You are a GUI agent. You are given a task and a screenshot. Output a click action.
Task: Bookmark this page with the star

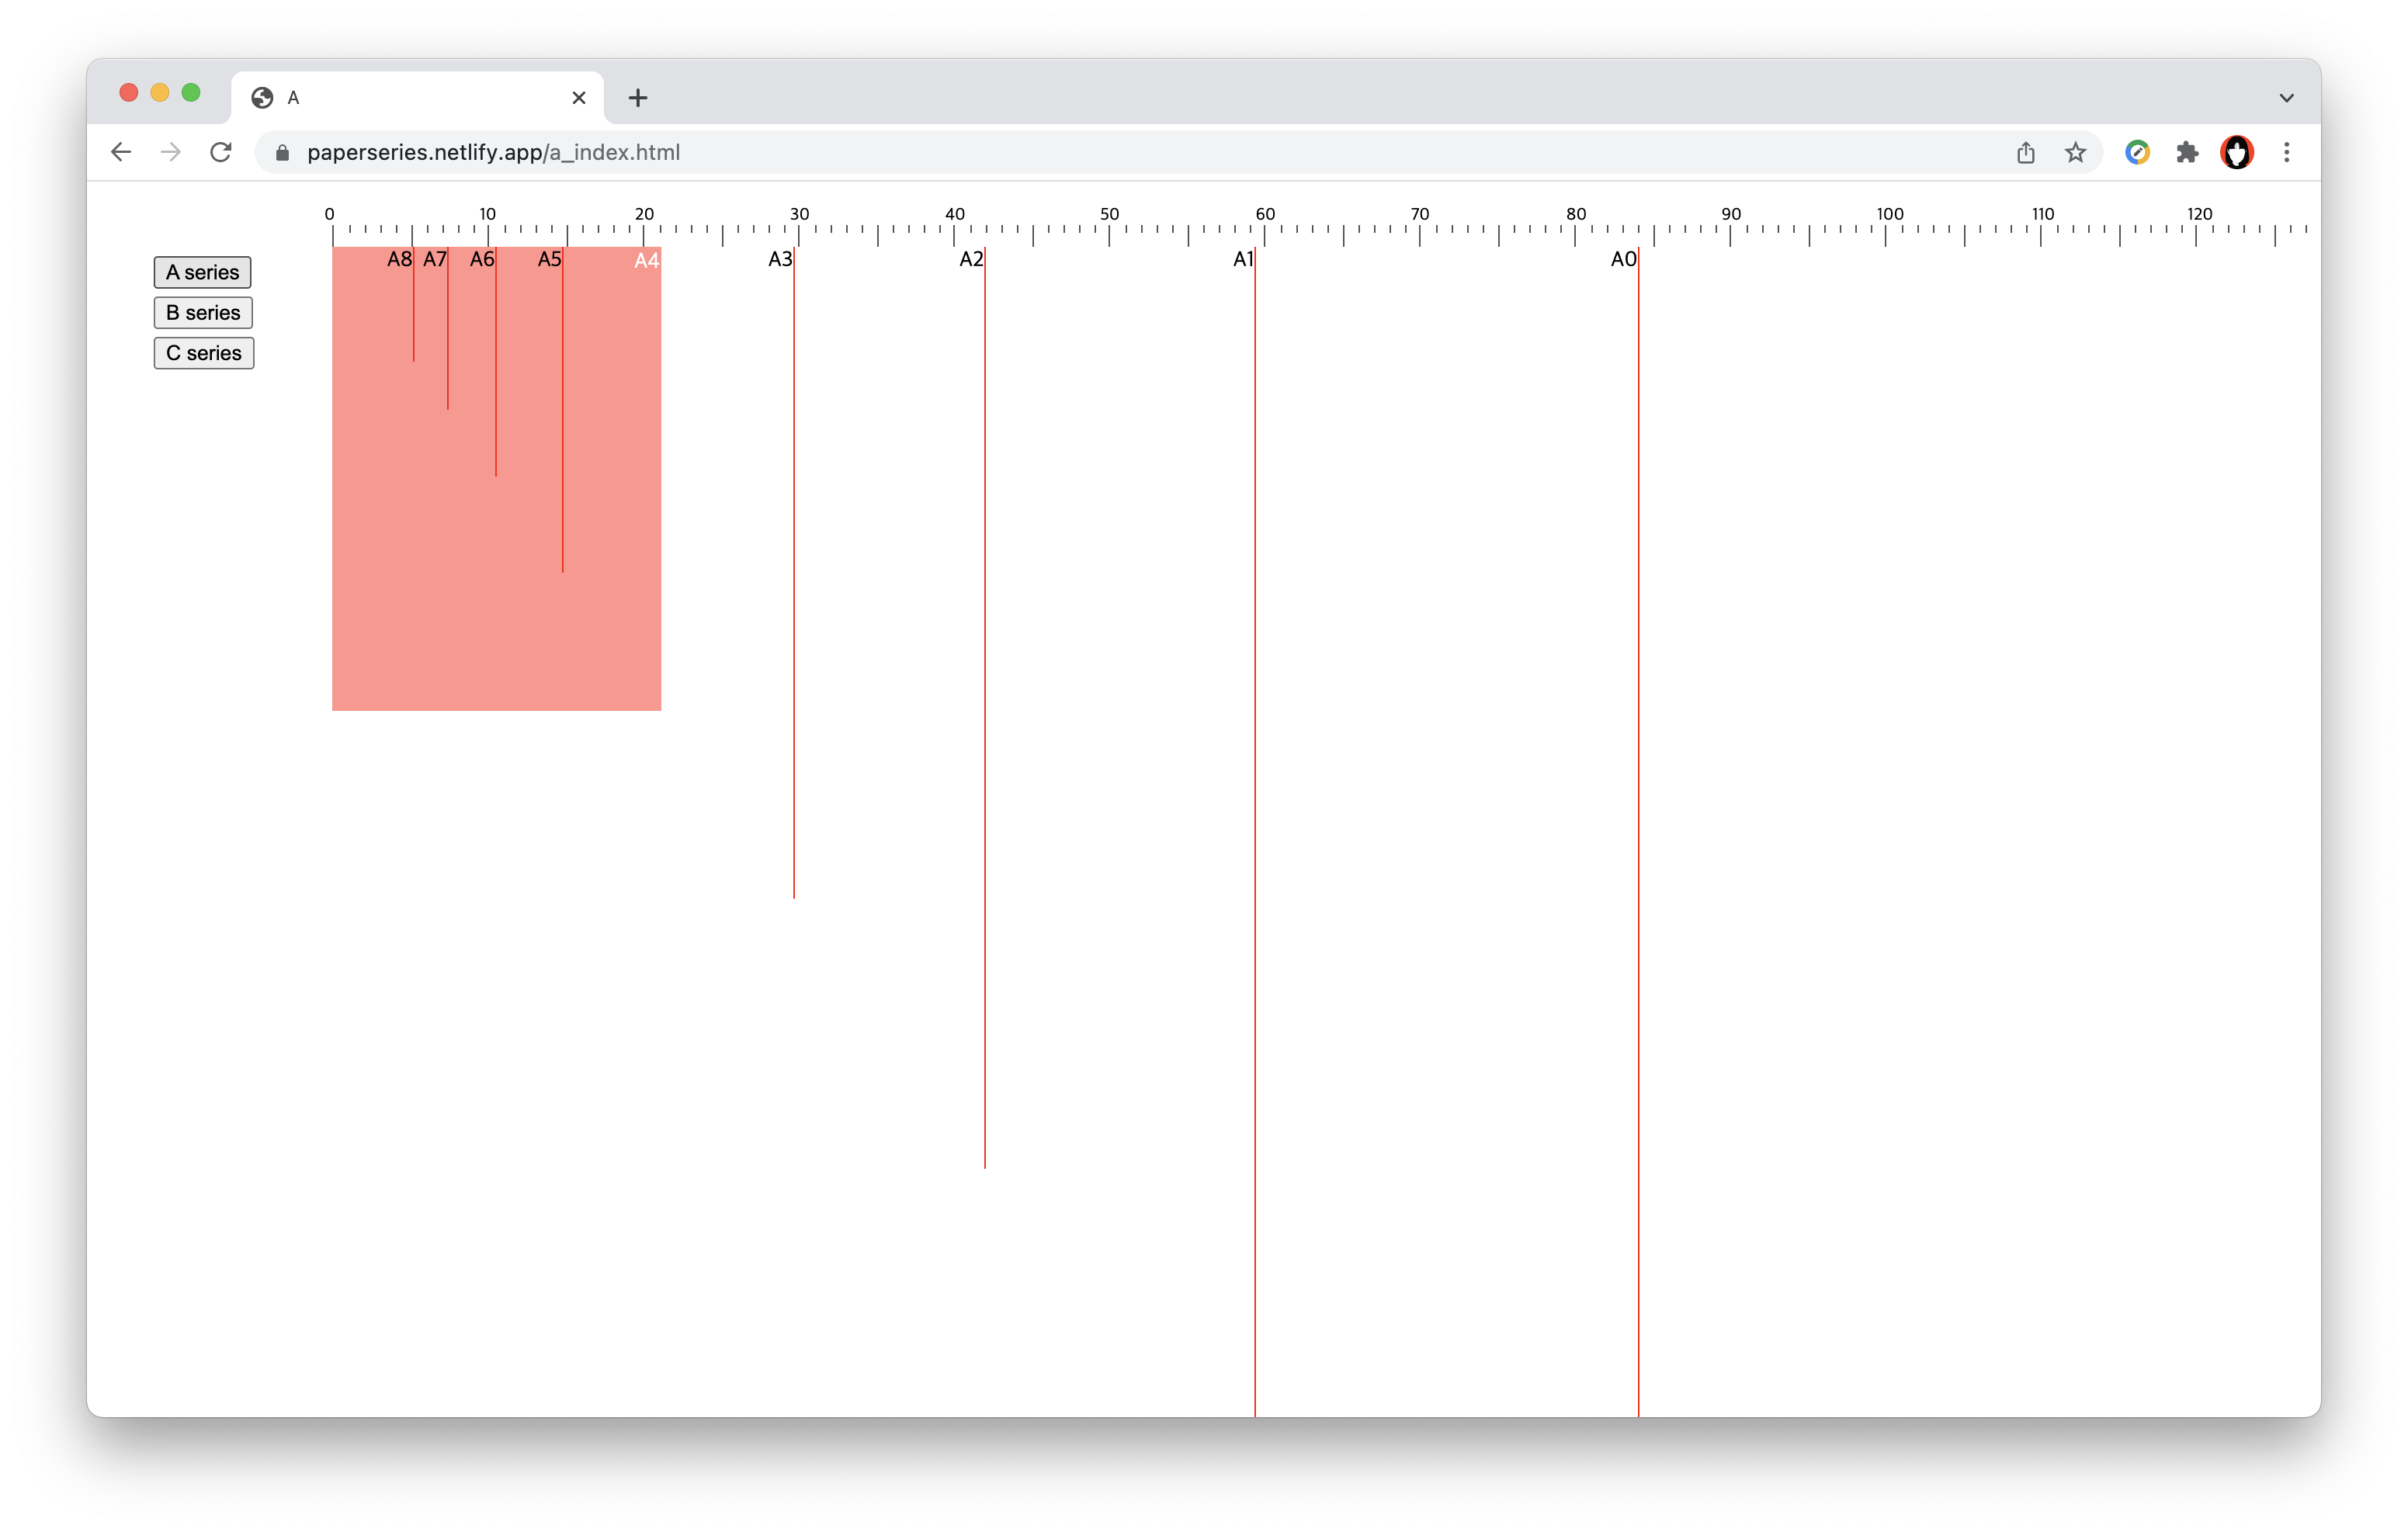2075,152
